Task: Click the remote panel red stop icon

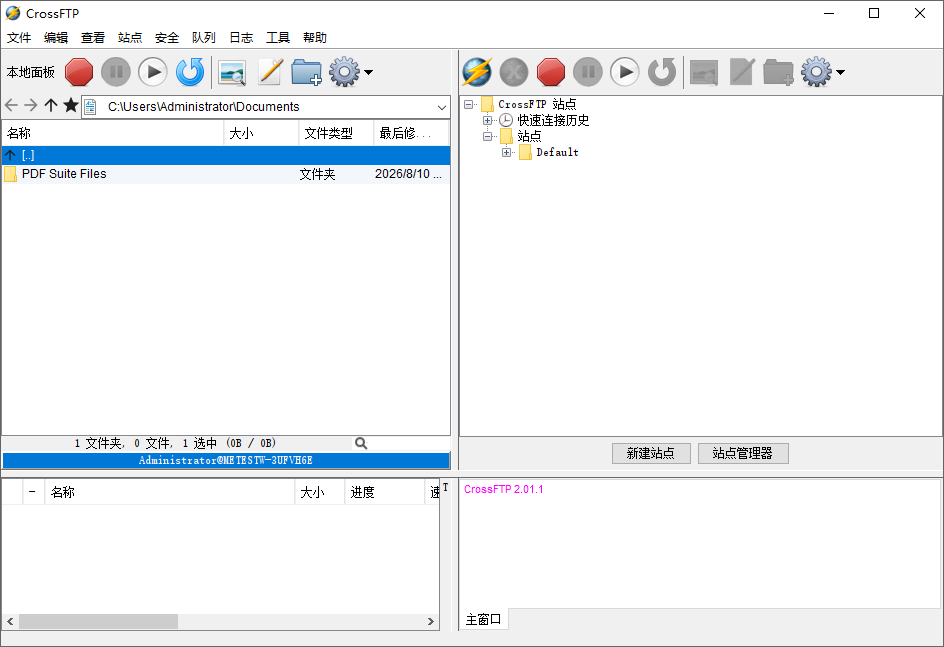Action: (551, 72)
